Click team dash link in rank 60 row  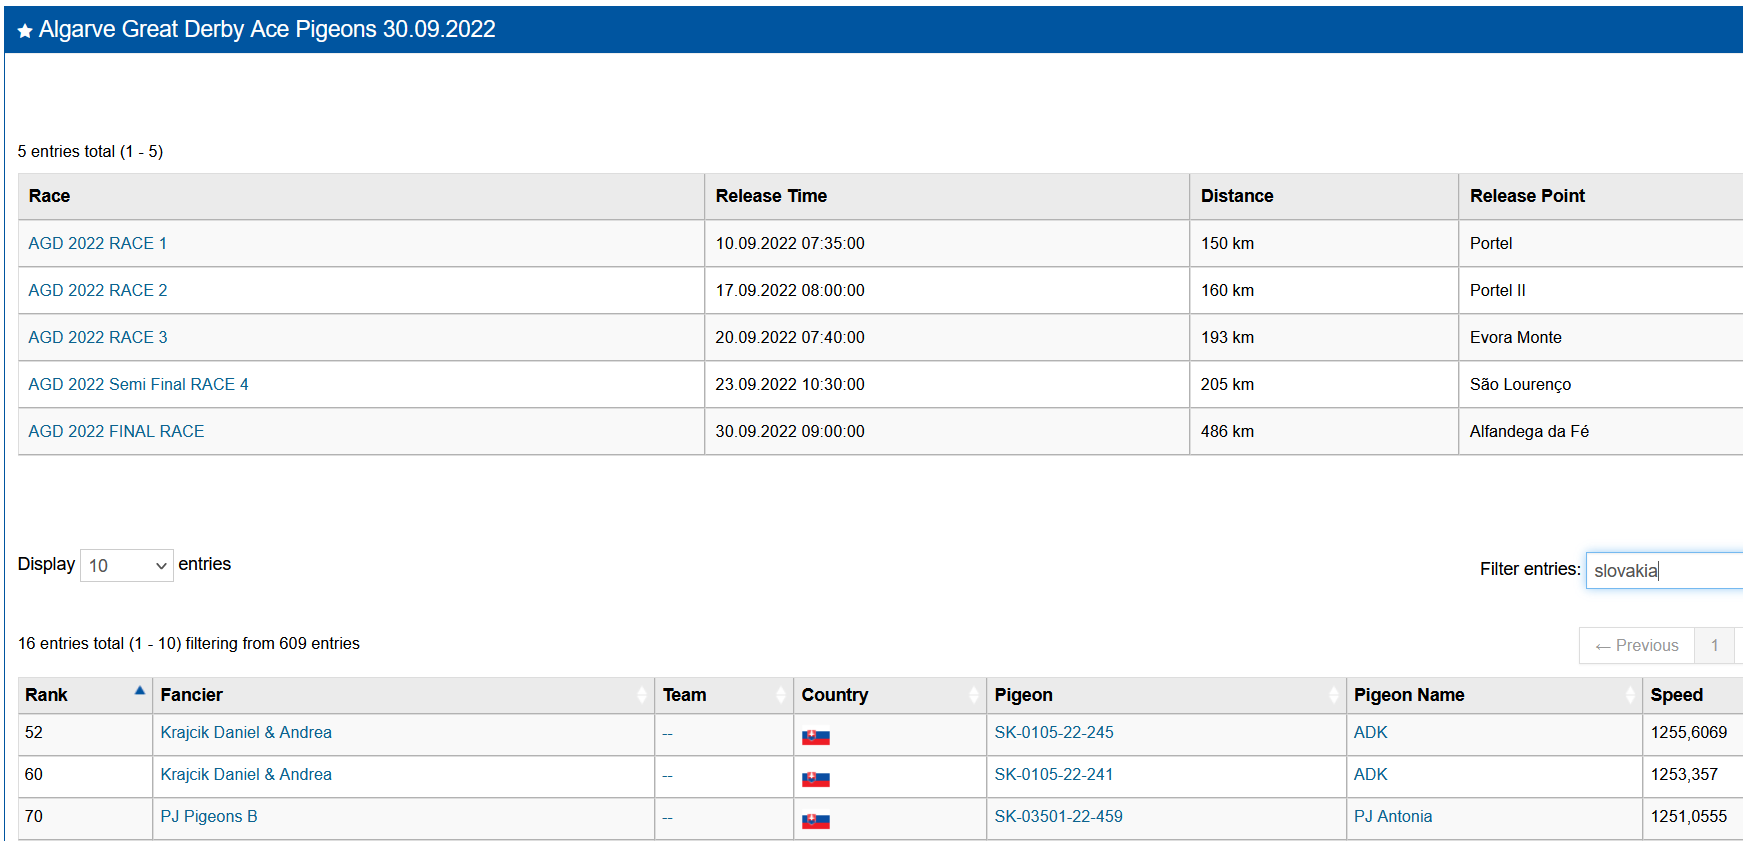[x=667, y=775]
